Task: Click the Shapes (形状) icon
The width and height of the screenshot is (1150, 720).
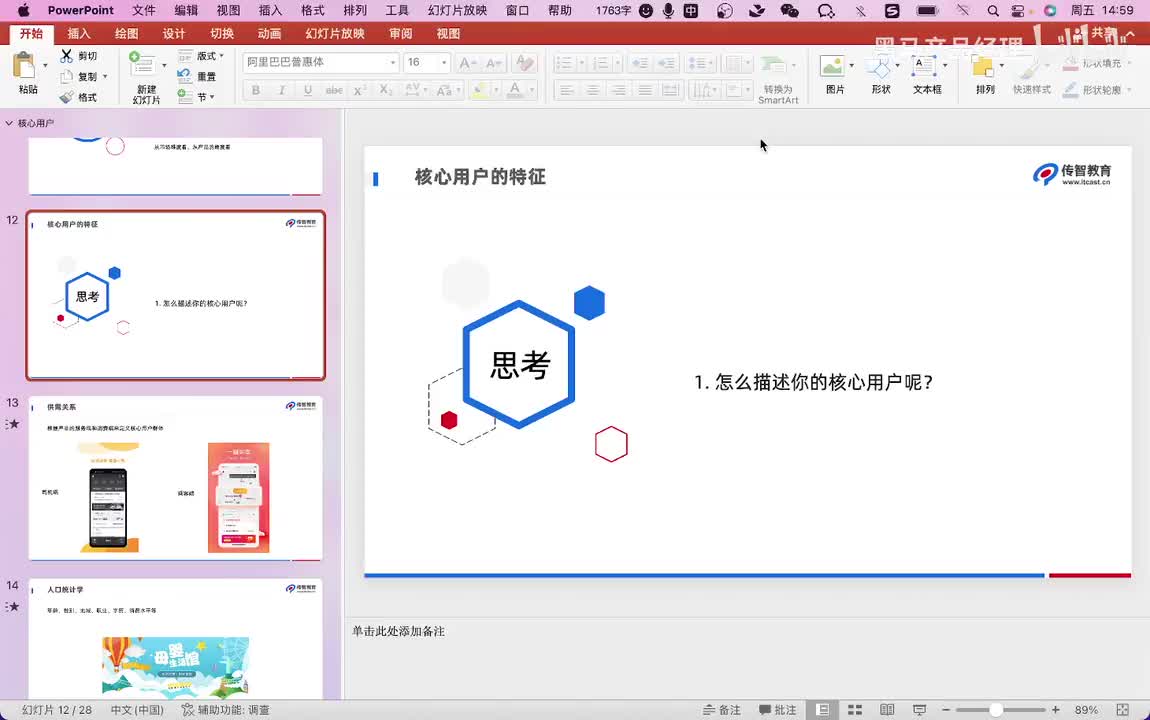Action: [x=878, y=66]
